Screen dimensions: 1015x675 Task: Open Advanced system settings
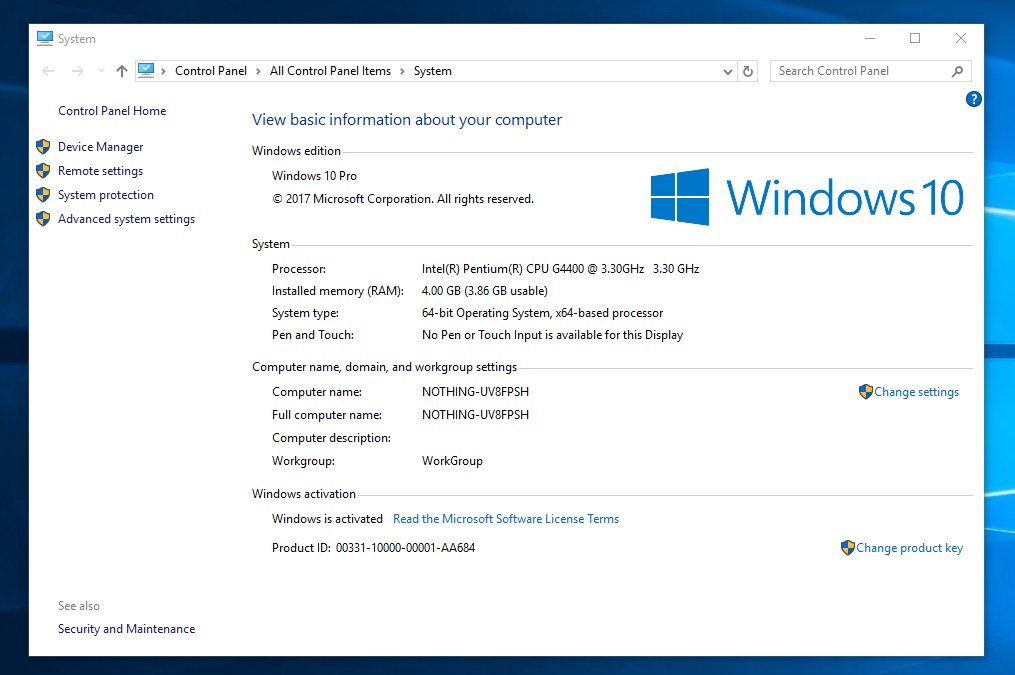126,219
